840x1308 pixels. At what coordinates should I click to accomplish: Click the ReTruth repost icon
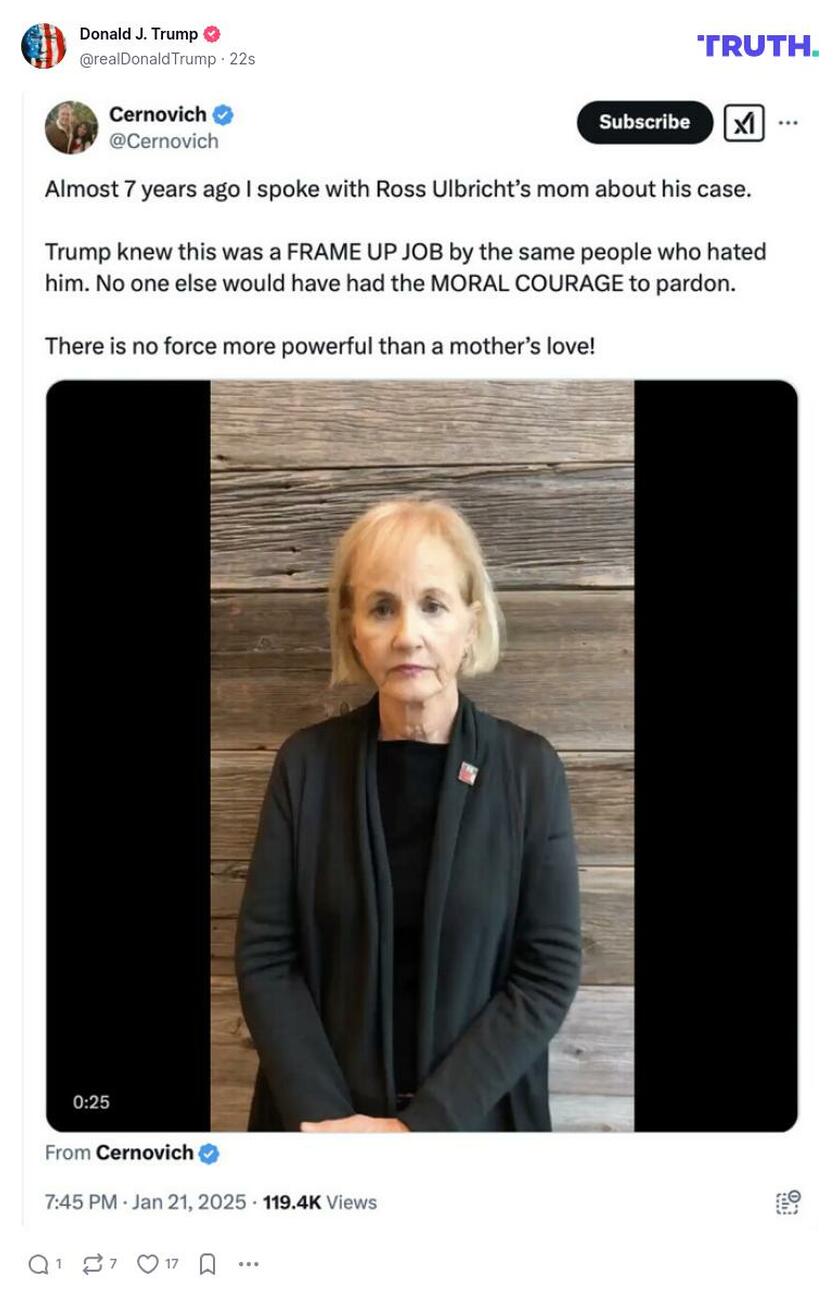click(92, 1265)
